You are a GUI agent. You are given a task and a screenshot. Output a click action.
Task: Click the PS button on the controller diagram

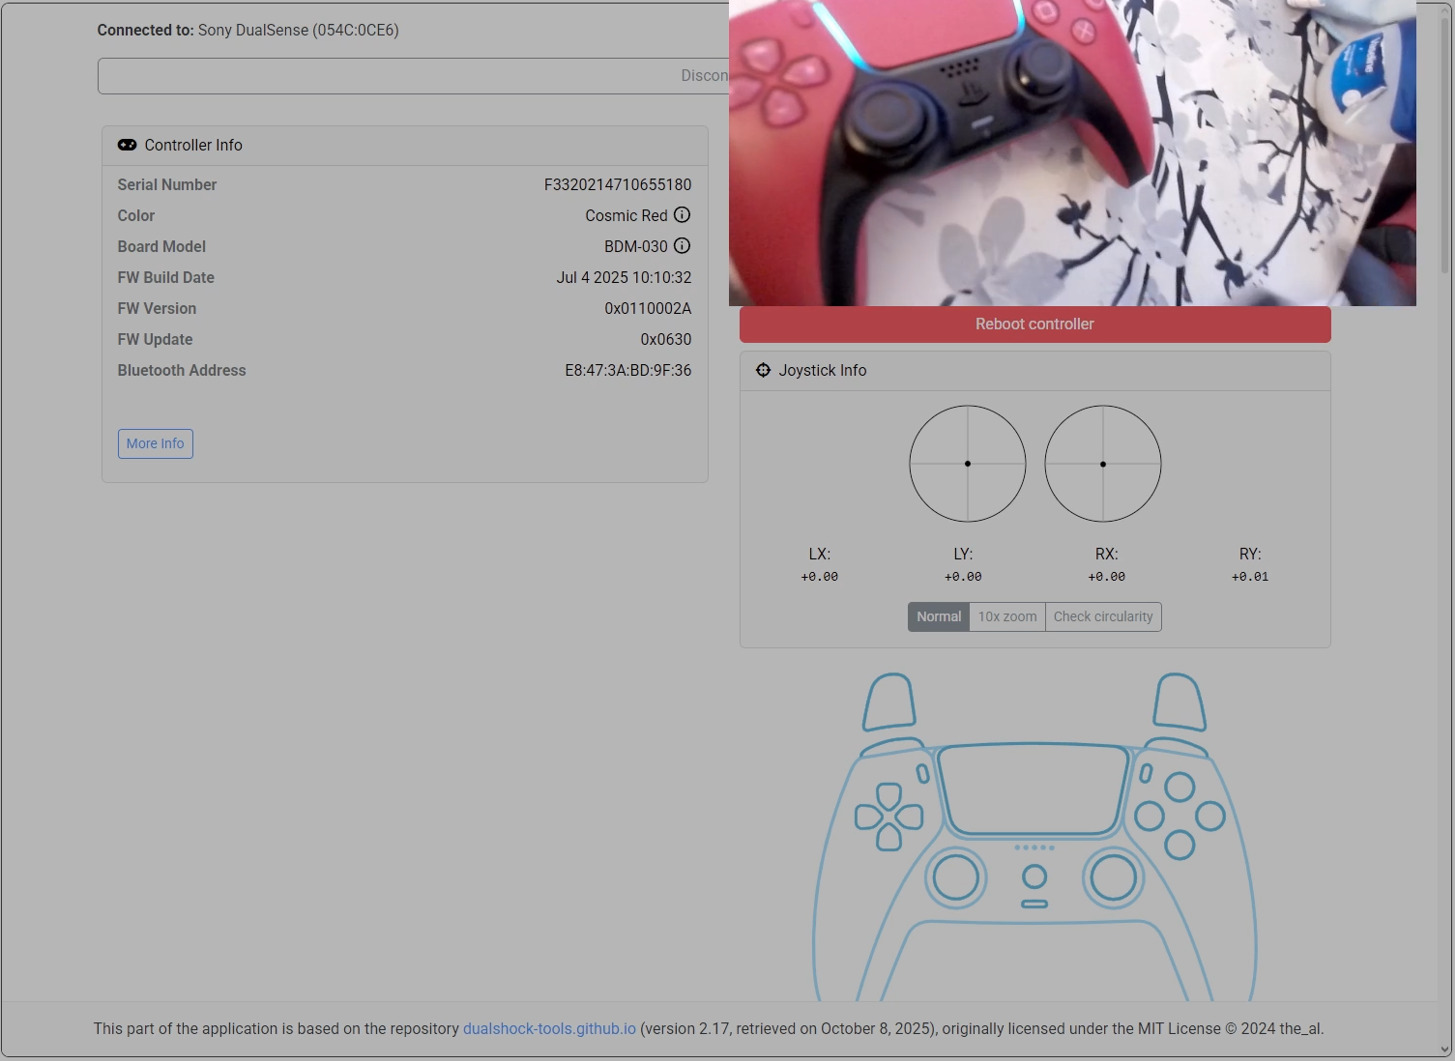[1035, 877]
